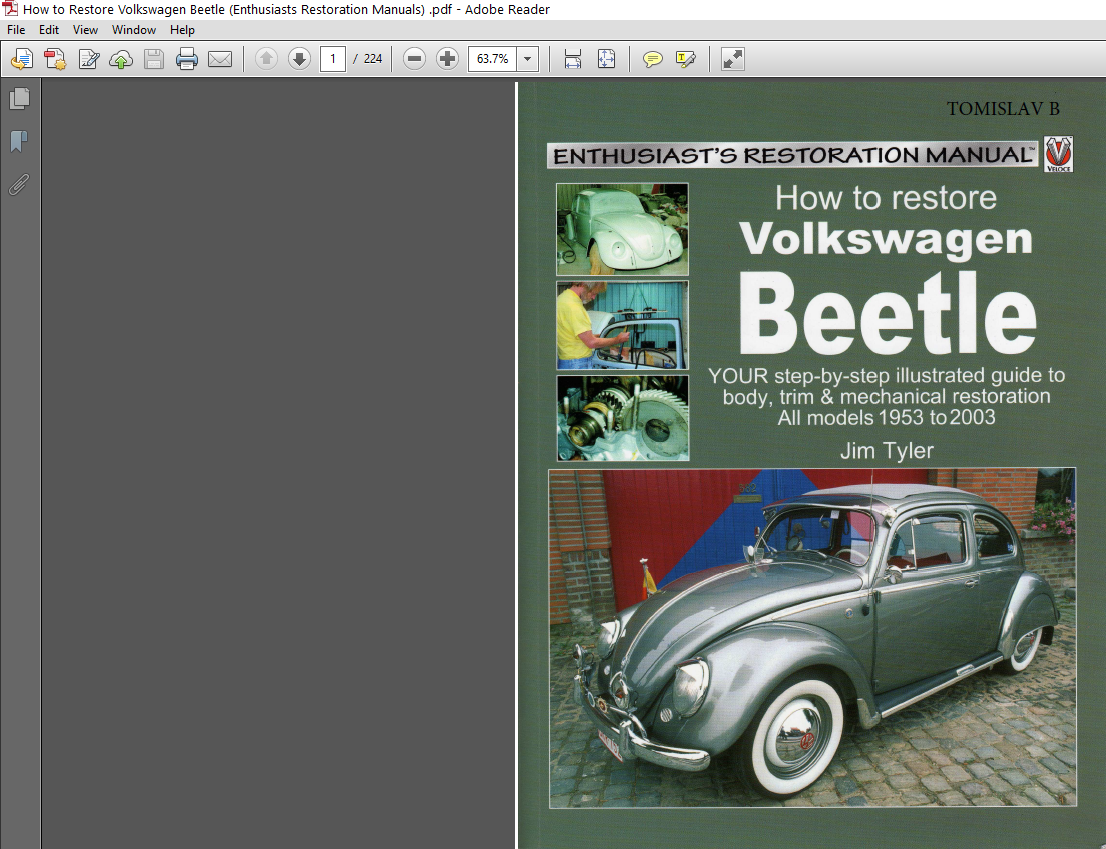Image resolution: width=1106 pixels, height=849 pixels.
Task: Click the 'Volkswagen' title word
Action: point(886,240)
